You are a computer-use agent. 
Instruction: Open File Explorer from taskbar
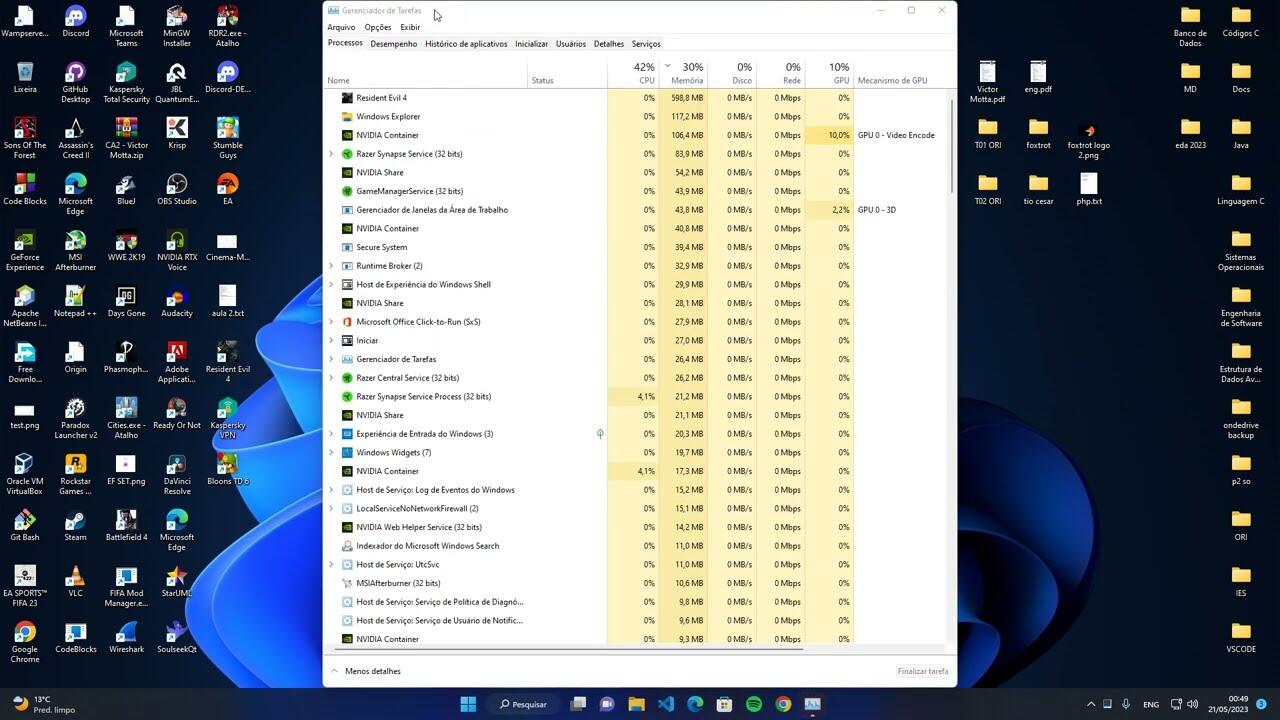point(636,704)
